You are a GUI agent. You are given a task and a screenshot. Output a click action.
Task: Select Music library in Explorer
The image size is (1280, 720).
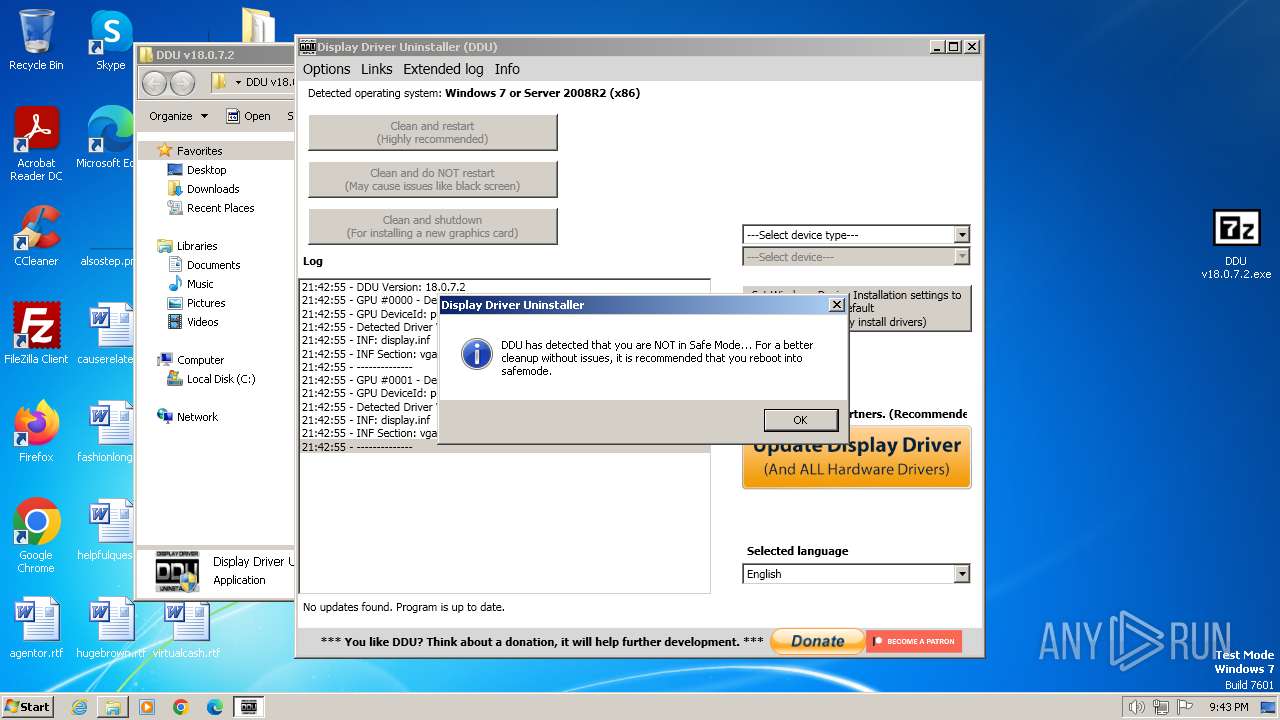200,284
